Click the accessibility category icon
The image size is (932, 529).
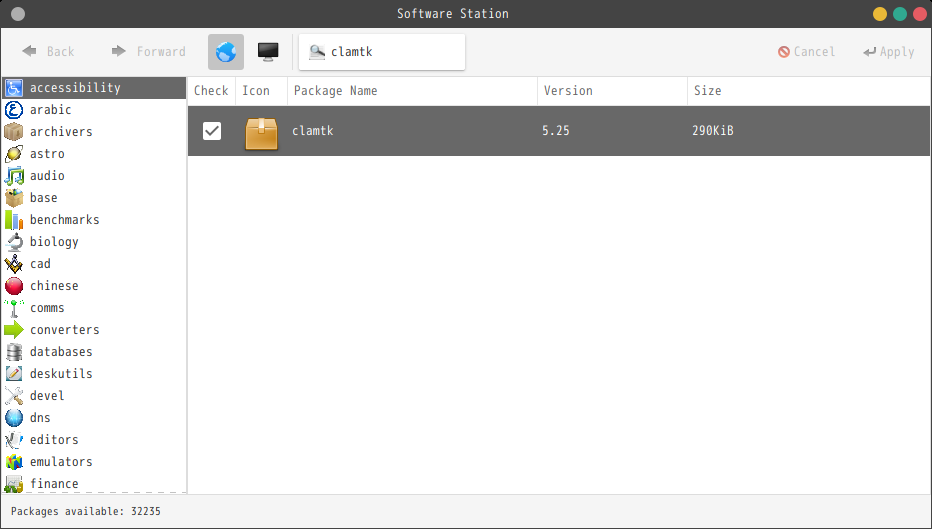click(x=14, y=88)
